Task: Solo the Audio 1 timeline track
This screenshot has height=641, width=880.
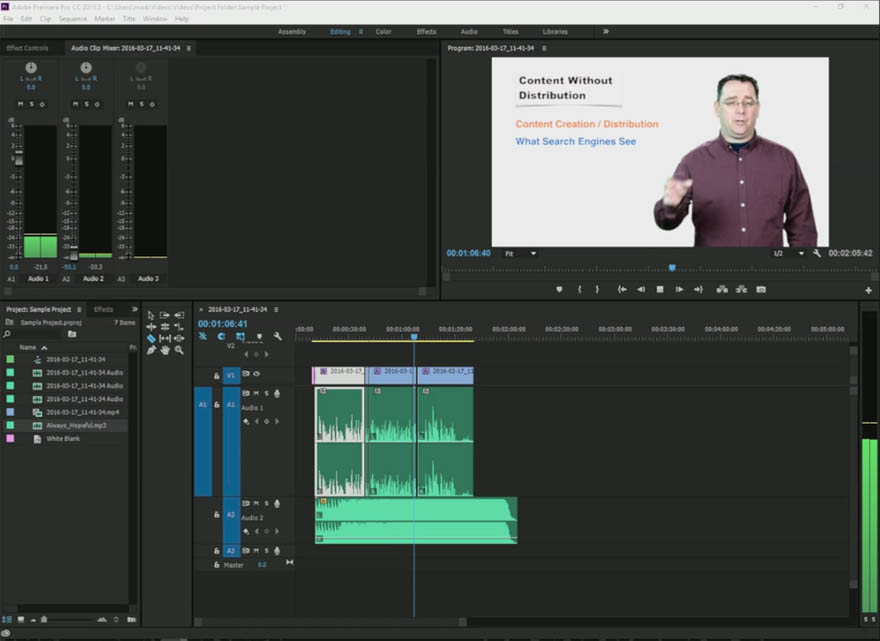Action: coord(267,393)
